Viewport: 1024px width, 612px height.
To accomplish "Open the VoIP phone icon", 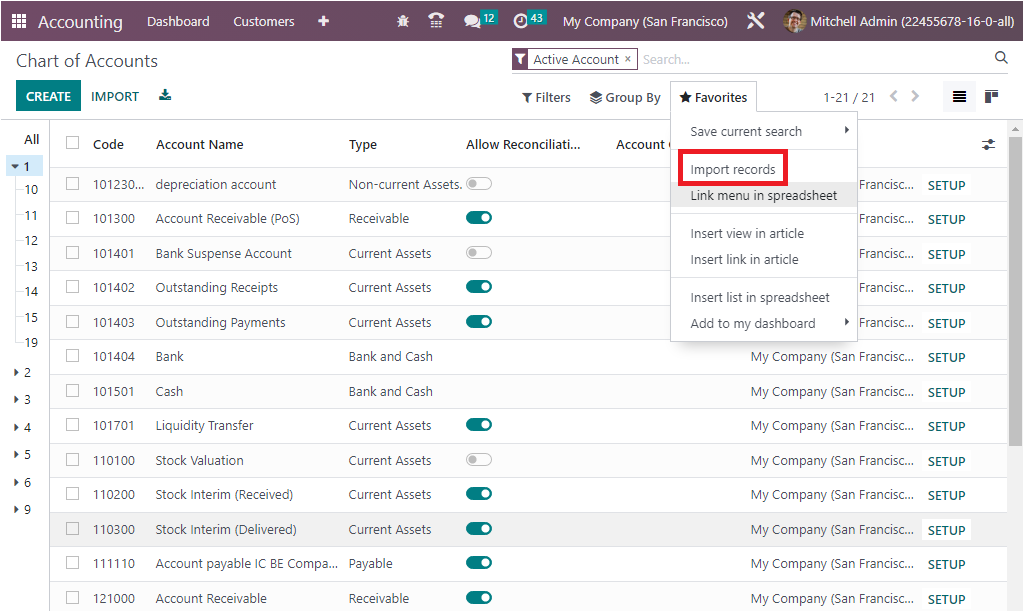I will (x=436, y=22).
